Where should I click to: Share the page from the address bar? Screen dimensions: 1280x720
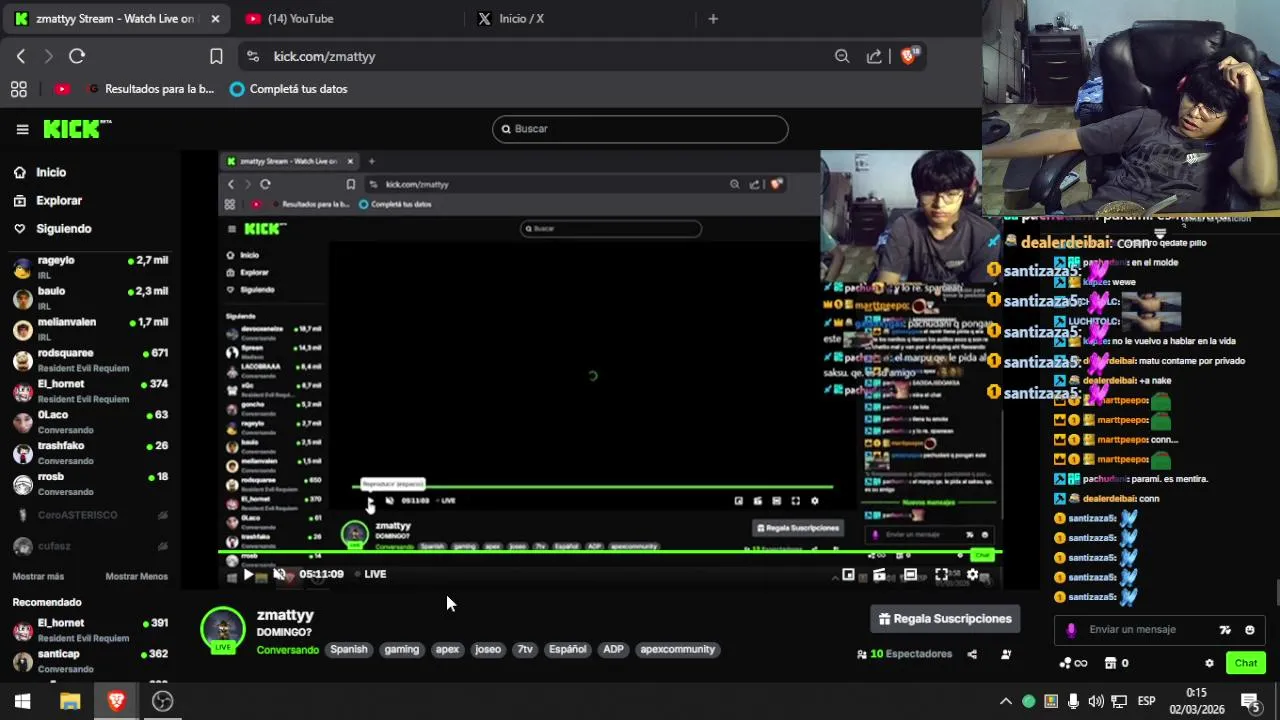tap(874, 57)
